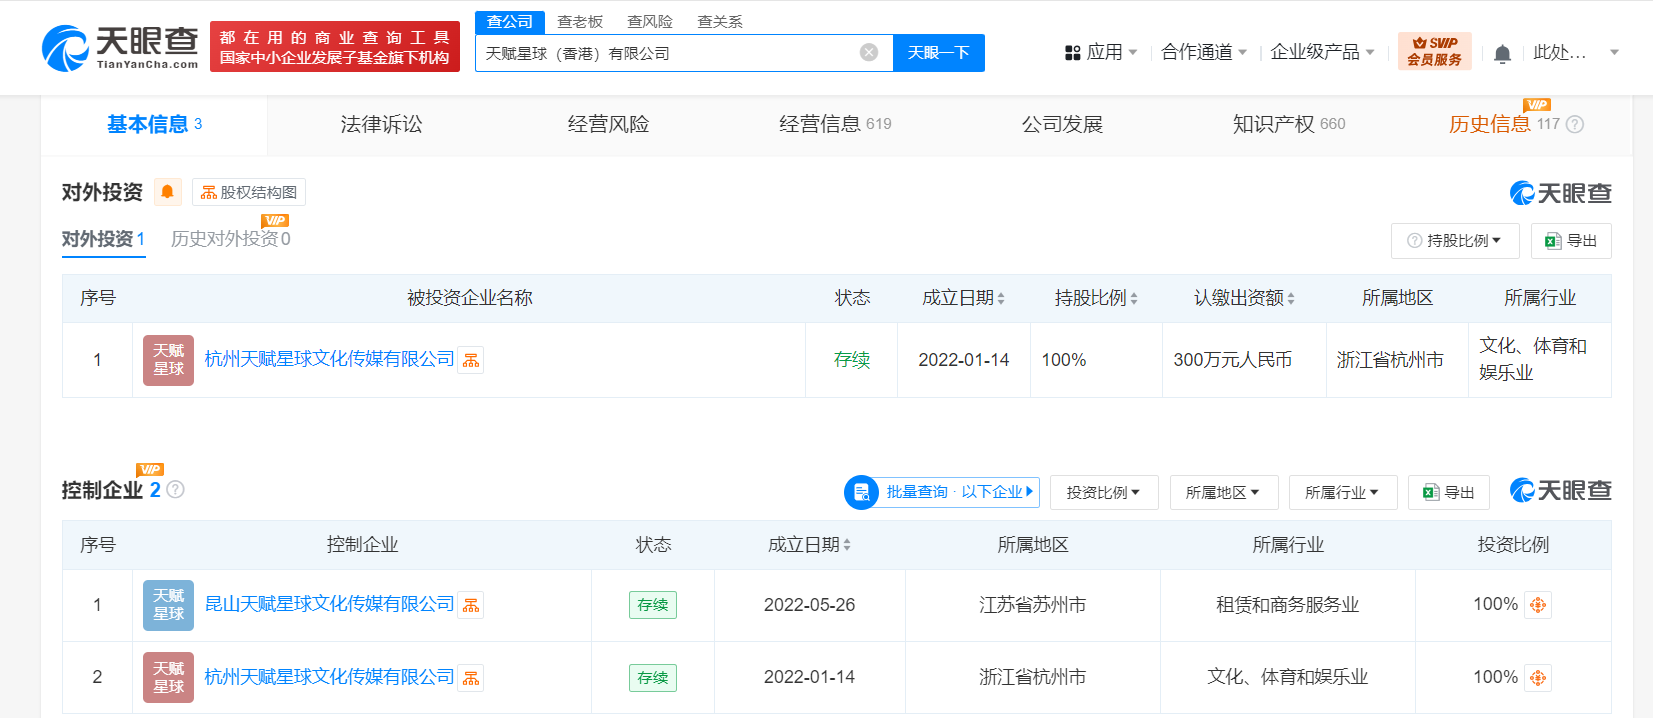Image resolution: width=1653 pixels, height=718 pixels.
Task: Select the 经营信息 619 tab
Action: click(835, 124)
